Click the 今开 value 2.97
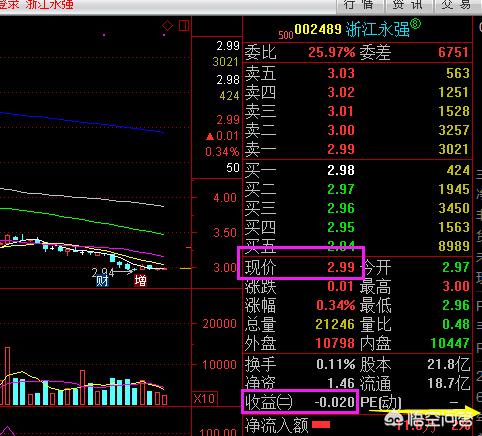The width and height of the screenshot is (482, 436). pos(456,267)
